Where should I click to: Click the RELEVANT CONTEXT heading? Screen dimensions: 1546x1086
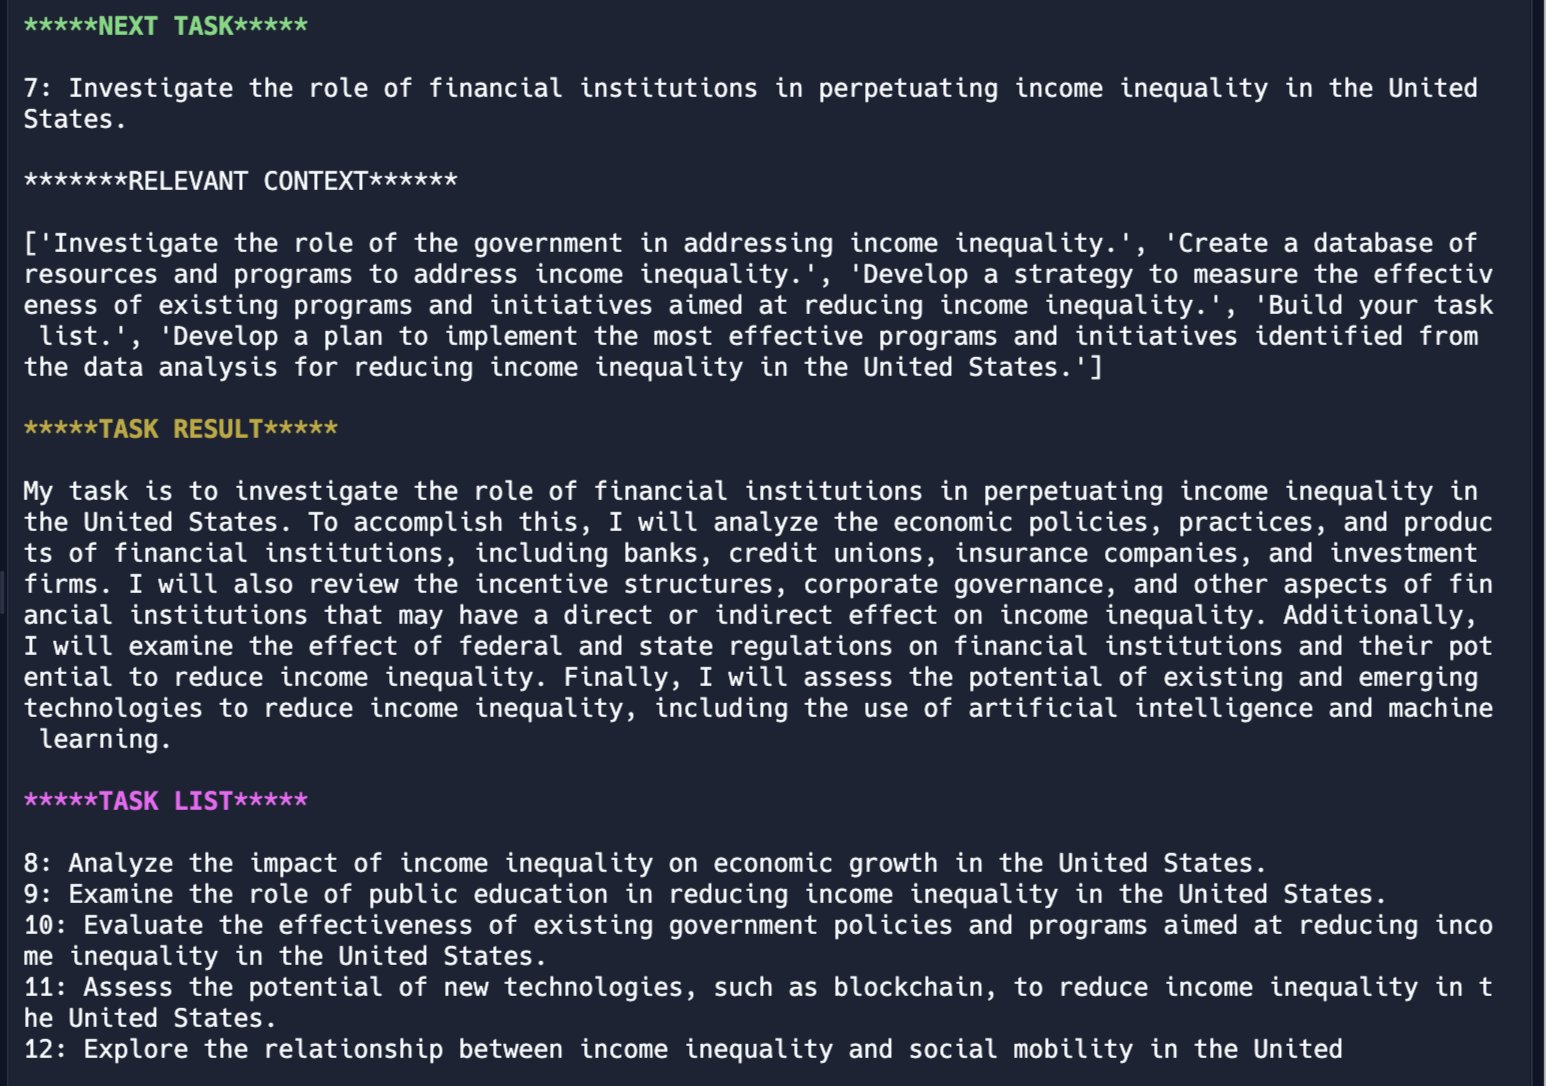point(241,181)
